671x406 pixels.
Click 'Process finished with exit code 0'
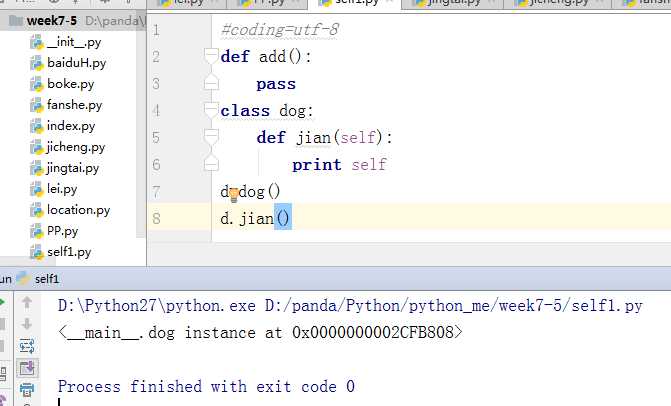point(206,386)
